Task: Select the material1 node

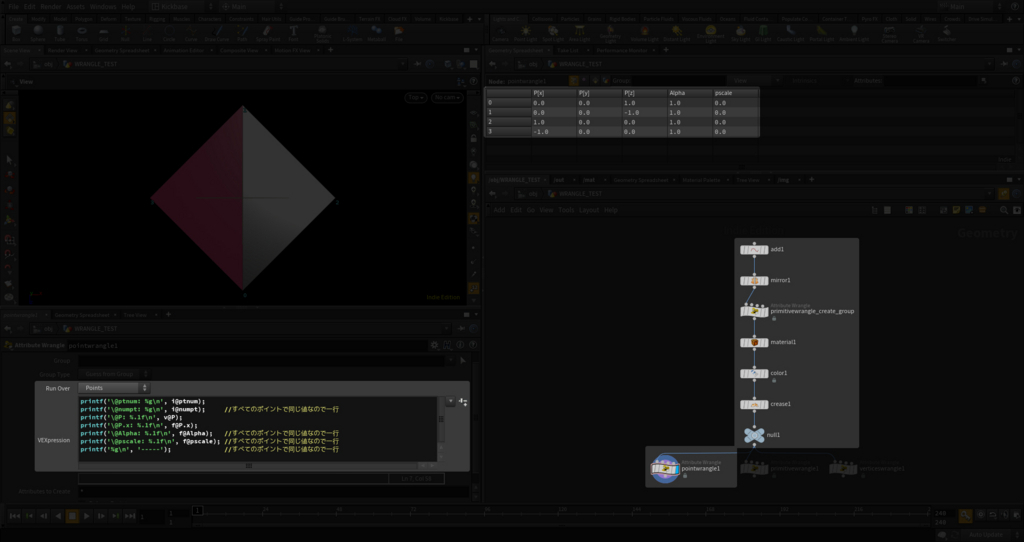Action: pyautogui.click(x=754, y=342)
